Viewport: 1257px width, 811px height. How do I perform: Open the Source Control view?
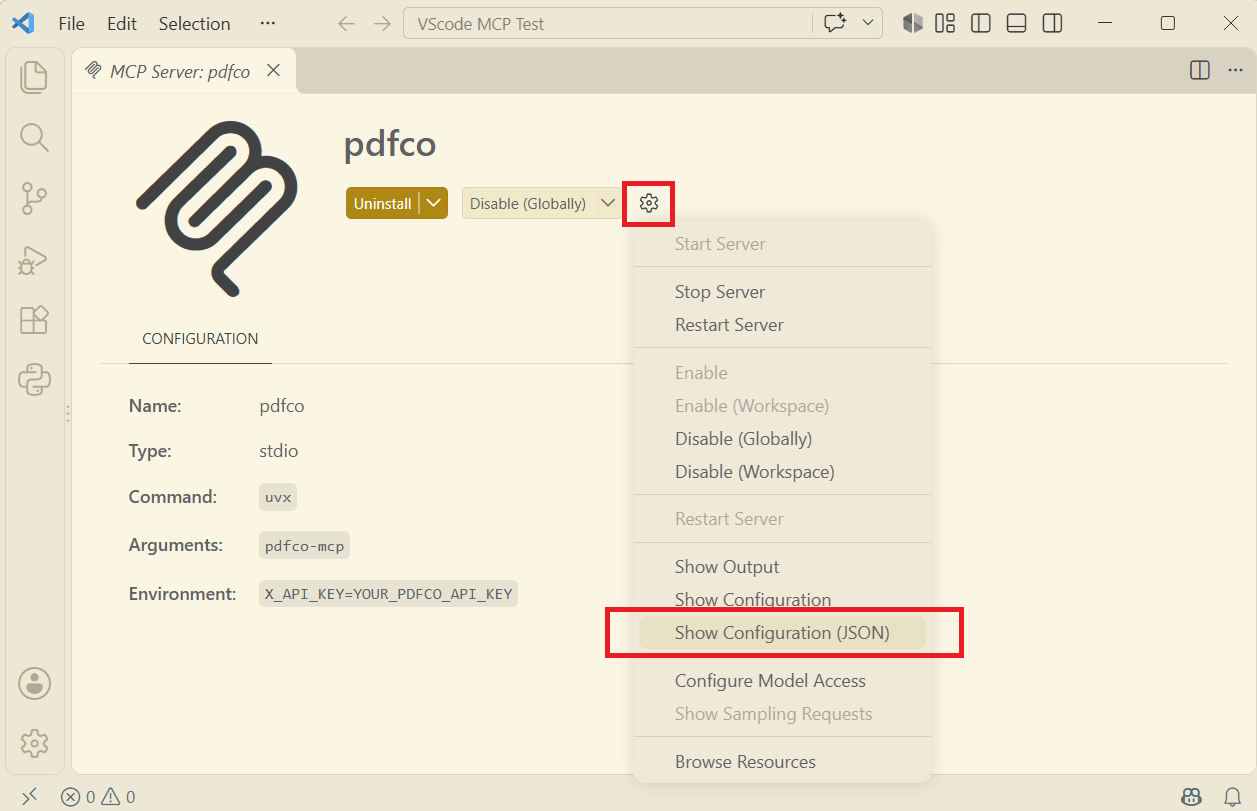(x=34, y=199)
